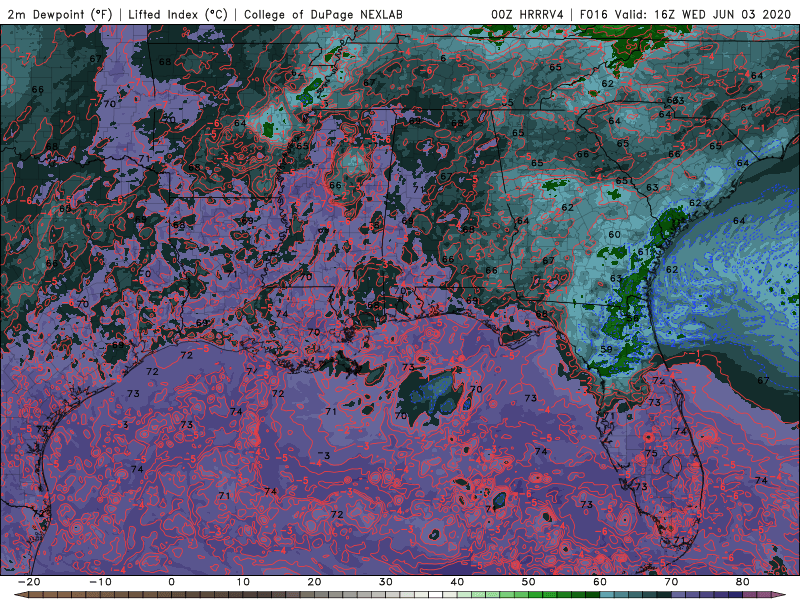Click the 'F016 Valid: 16Z WED JUN 03 2020' text
Viewport: 800px width, 600px height.
pos(685,14)
